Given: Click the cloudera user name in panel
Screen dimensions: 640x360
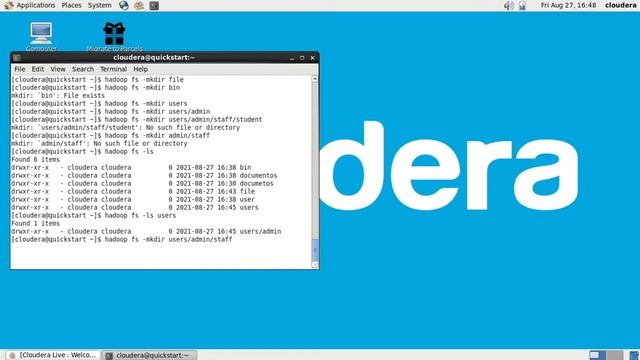Looking at the screenshot, I should point(620,5).
